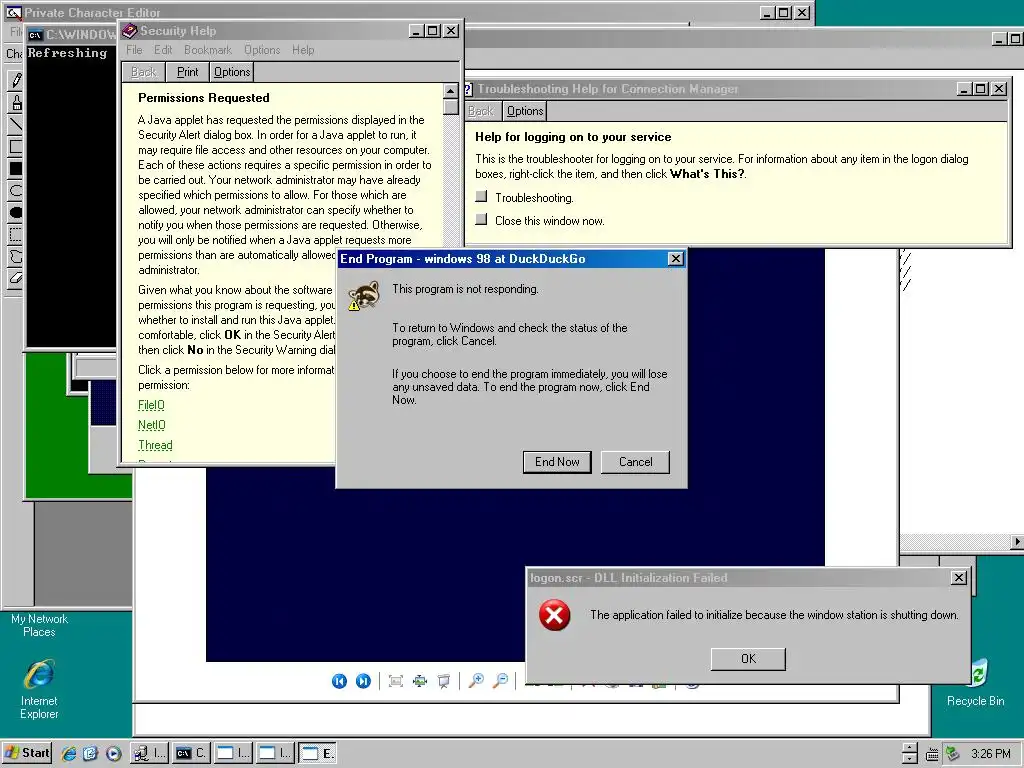
Task: Click the Back button in Security Help
Action: click(x=144, y=72)
